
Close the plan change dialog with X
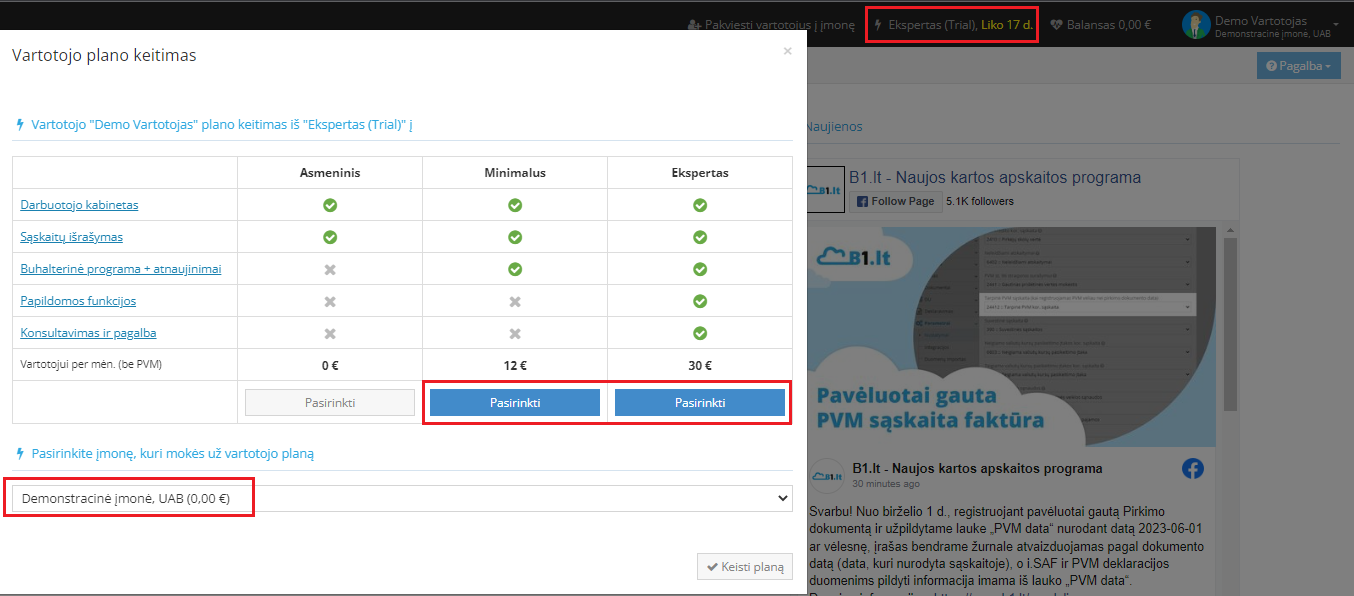787,51
